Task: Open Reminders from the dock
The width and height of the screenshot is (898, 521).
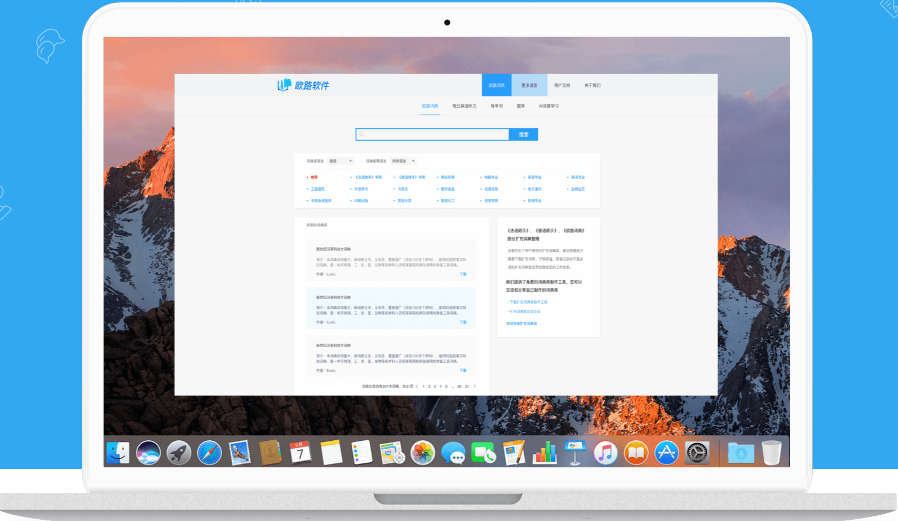Action: point(361,452)
